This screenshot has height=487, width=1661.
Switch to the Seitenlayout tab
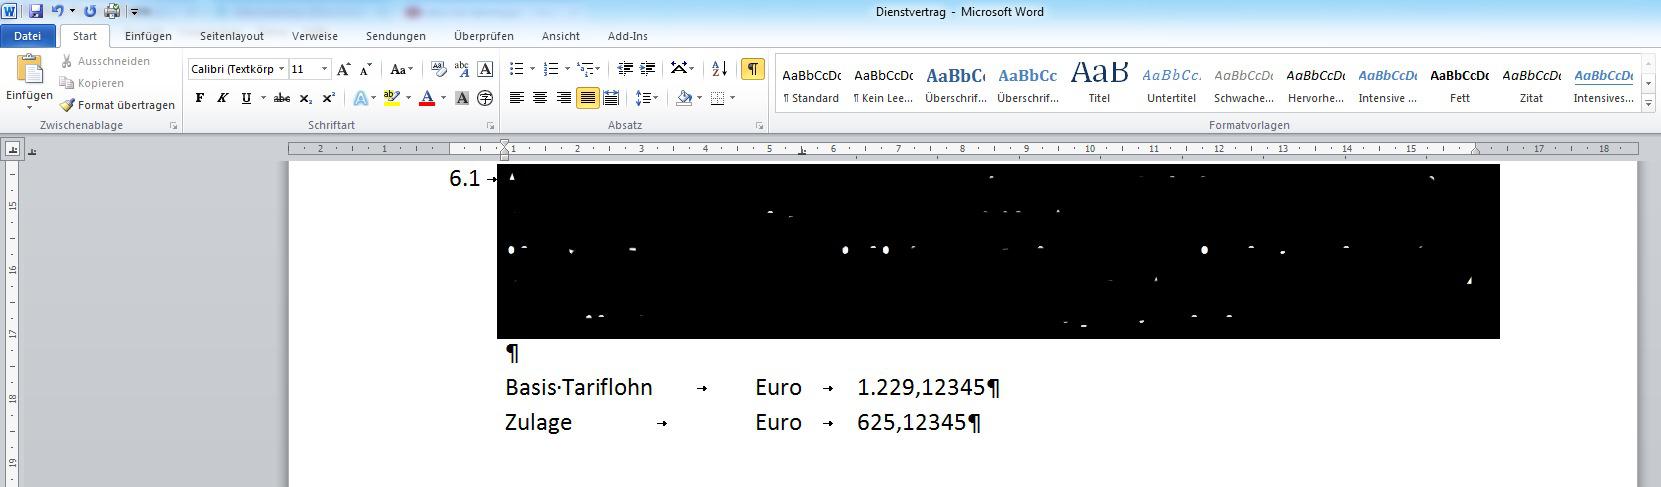[x=231, y=36]
